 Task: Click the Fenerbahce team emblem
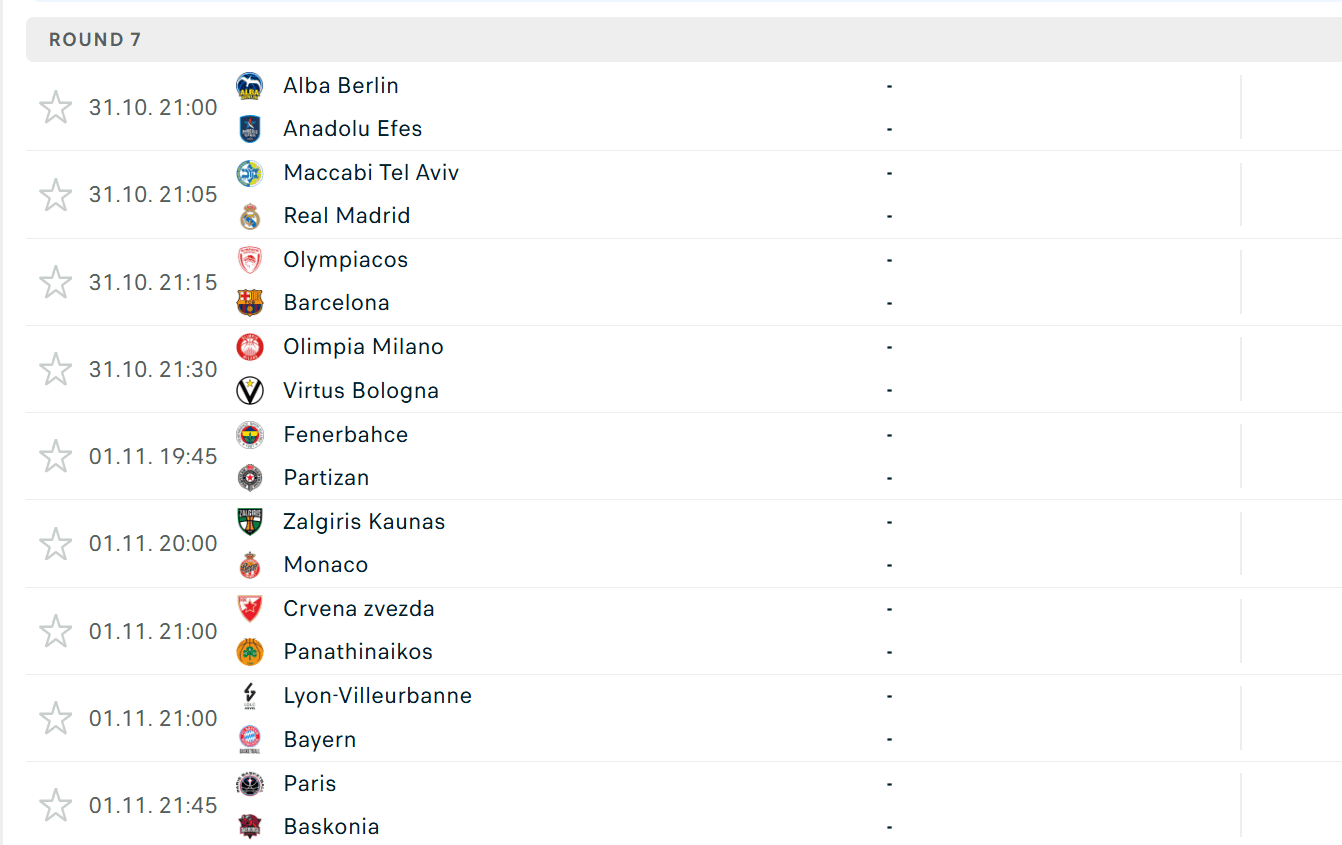pos(249,435)
